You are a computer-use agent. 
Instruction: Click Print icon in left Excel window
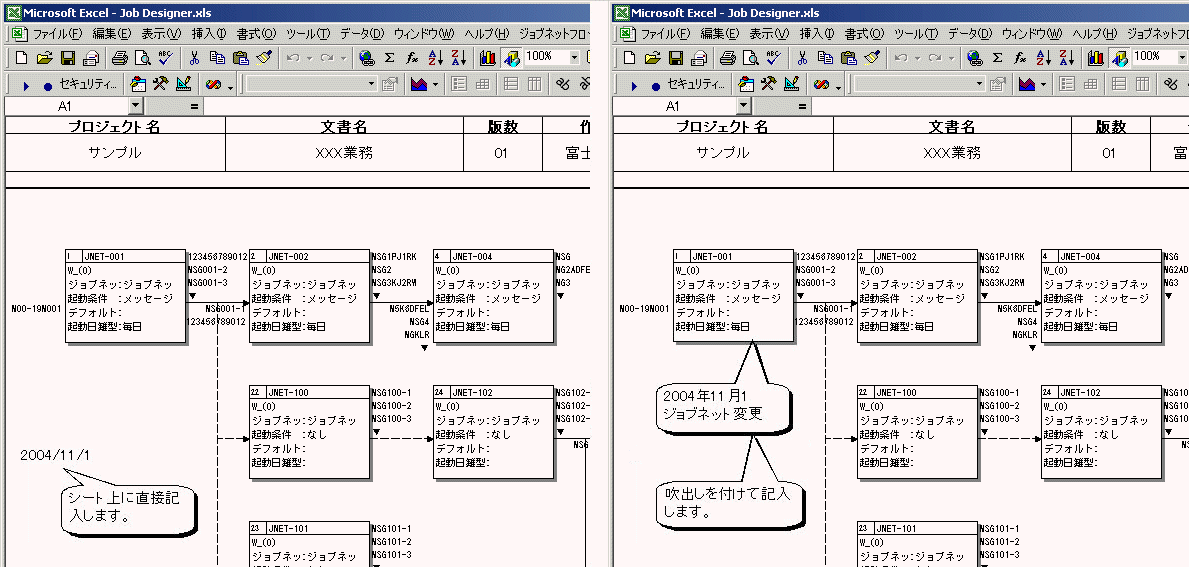tap(120, 58)
